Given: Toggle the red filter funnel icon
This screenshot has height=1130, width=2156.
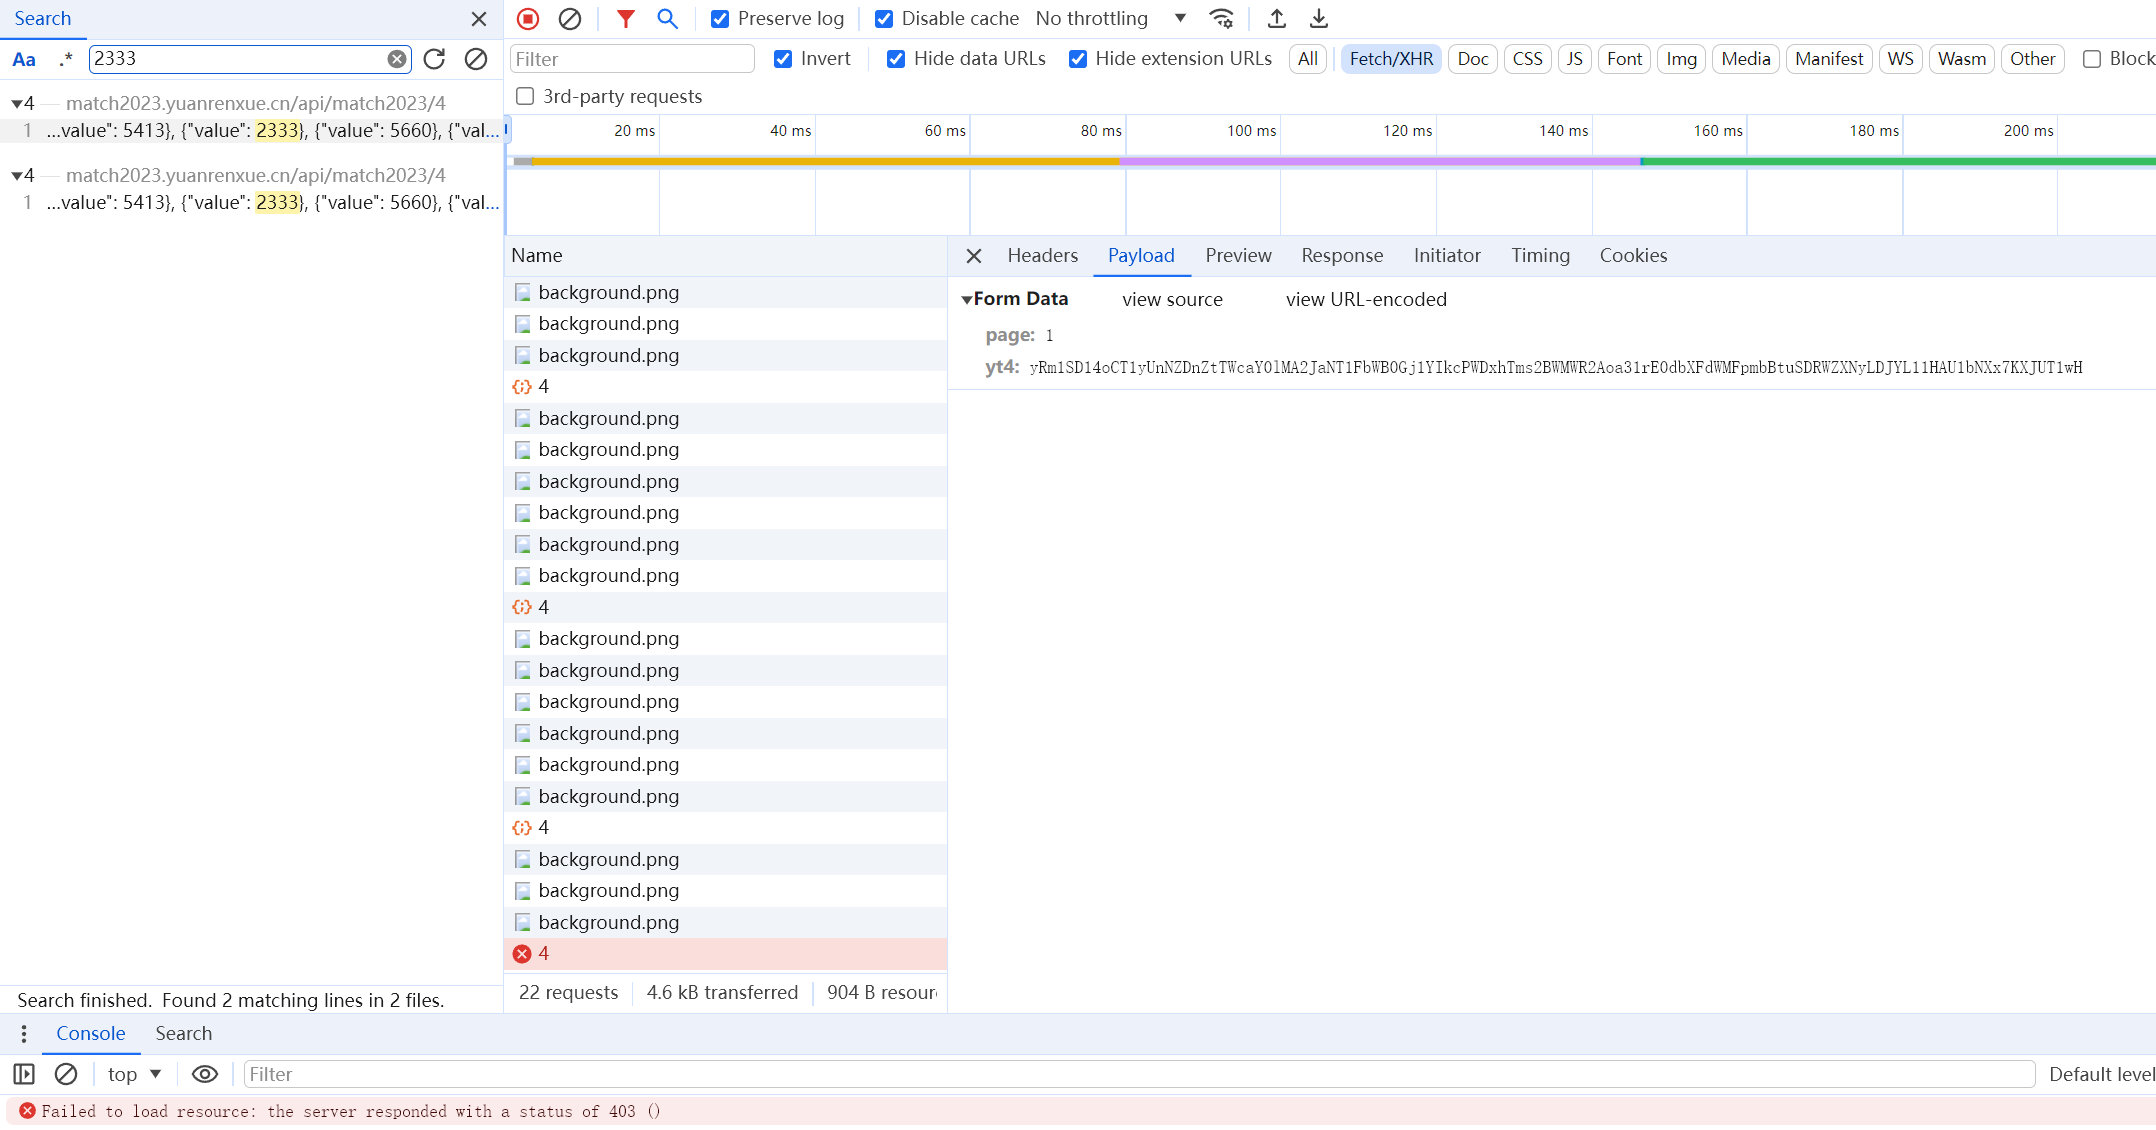Looking at the screenshot, I should 626,19.
